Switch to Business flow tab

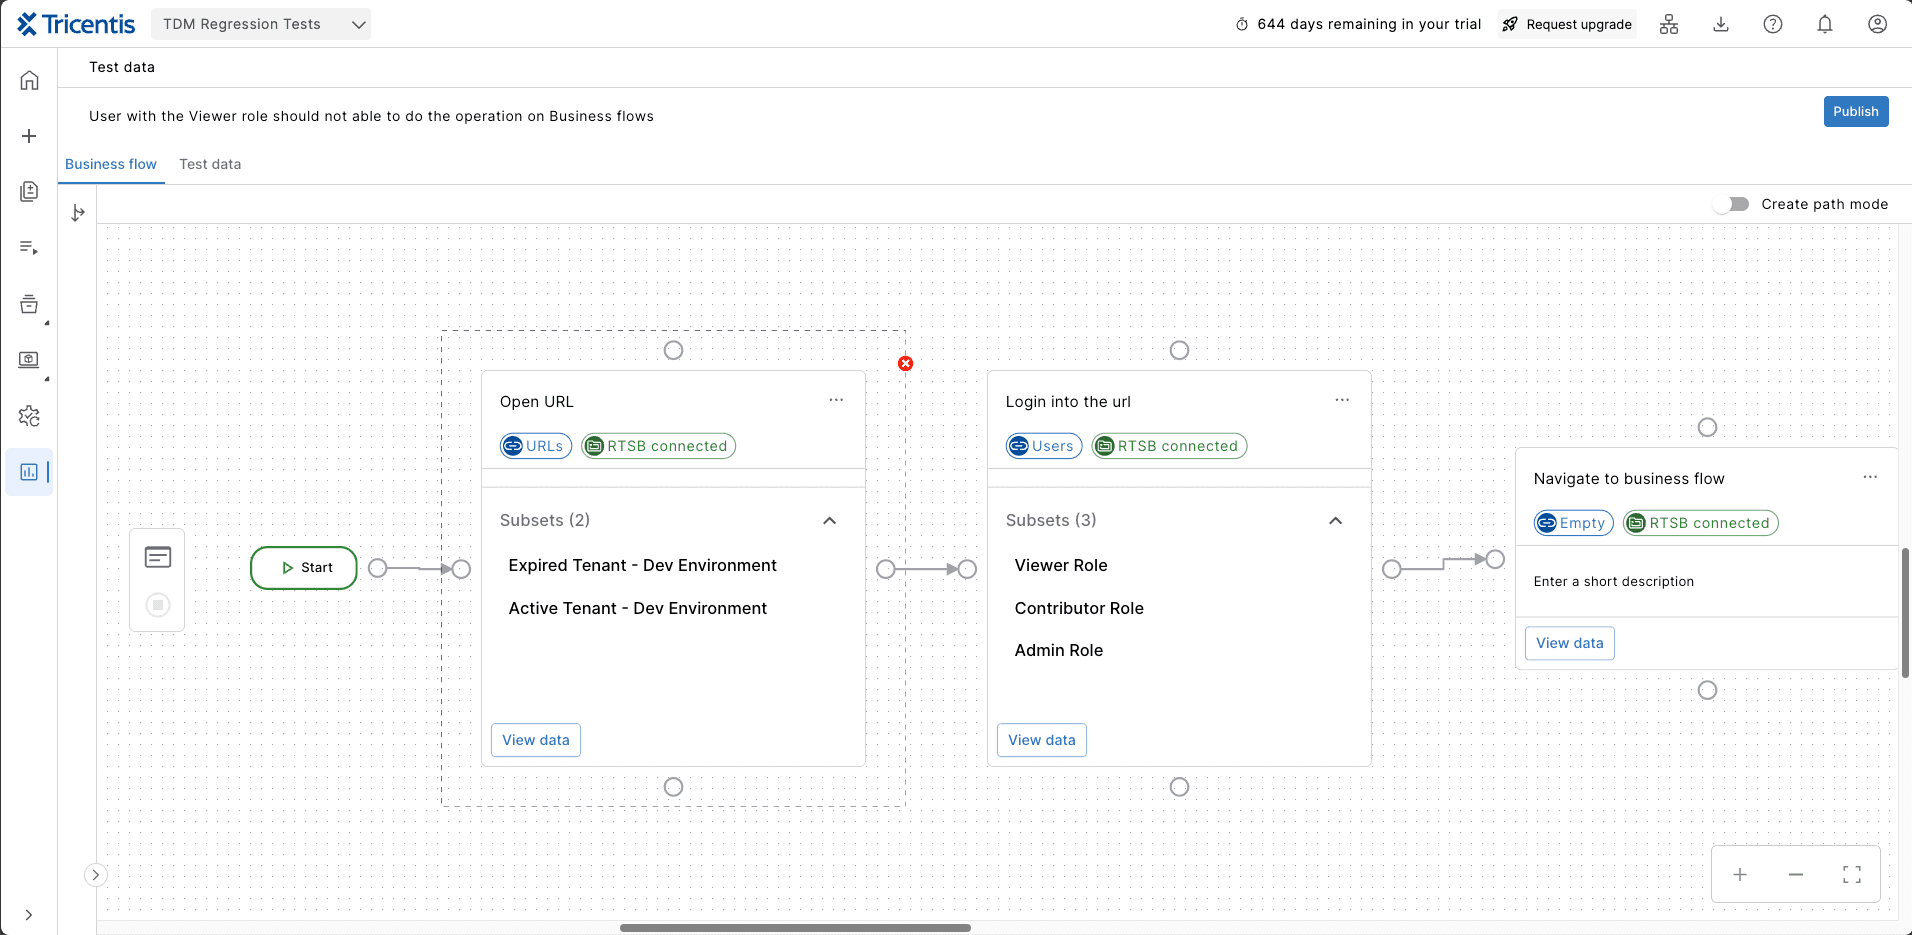click(x=111, y=164)
